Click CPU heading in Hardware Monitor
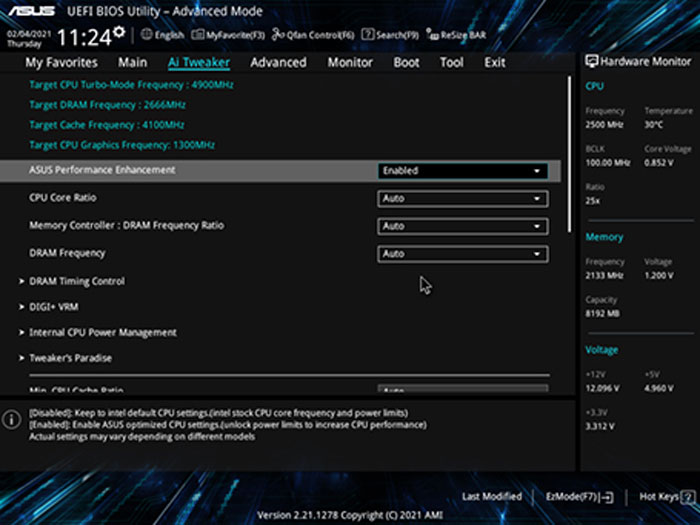This screenshot has height=525, width=700. (x=594, y=86)
